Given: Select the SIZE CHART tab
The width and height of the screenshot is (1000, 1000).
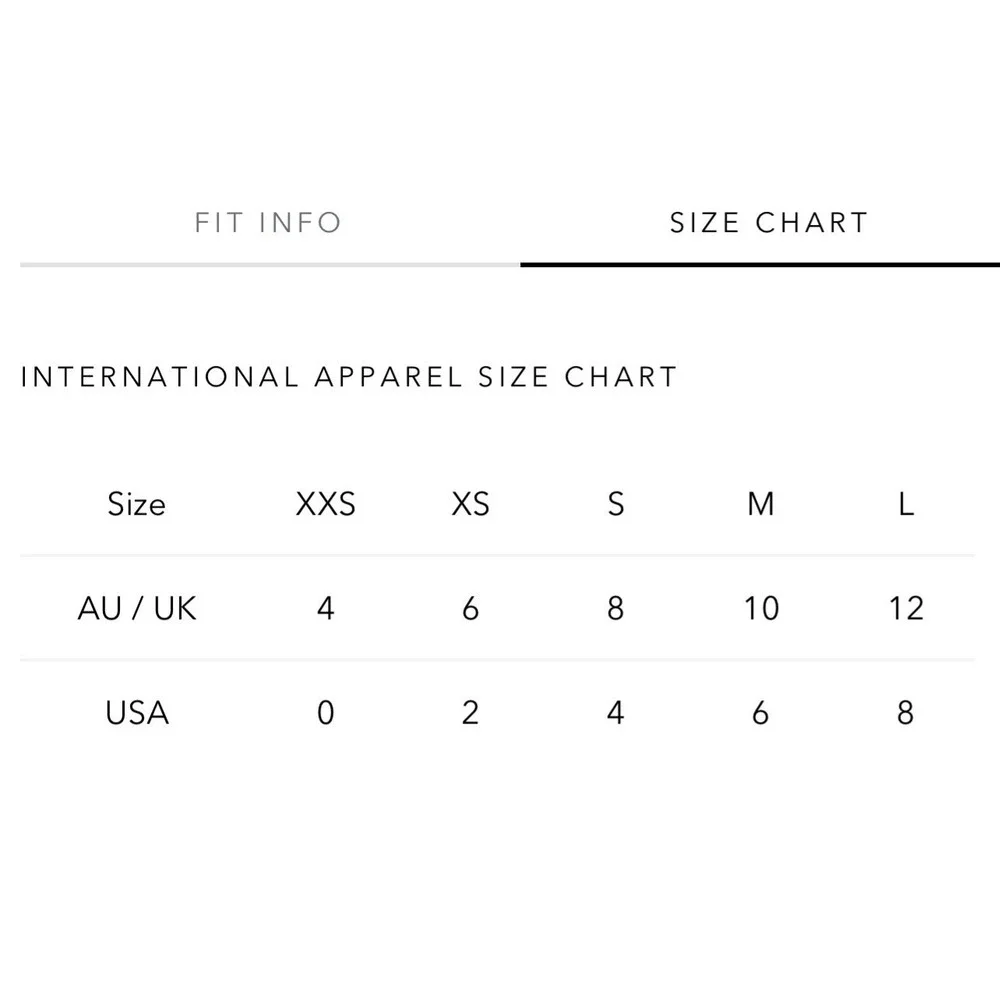Looking at the screenshot, I should tap(769, 223).
